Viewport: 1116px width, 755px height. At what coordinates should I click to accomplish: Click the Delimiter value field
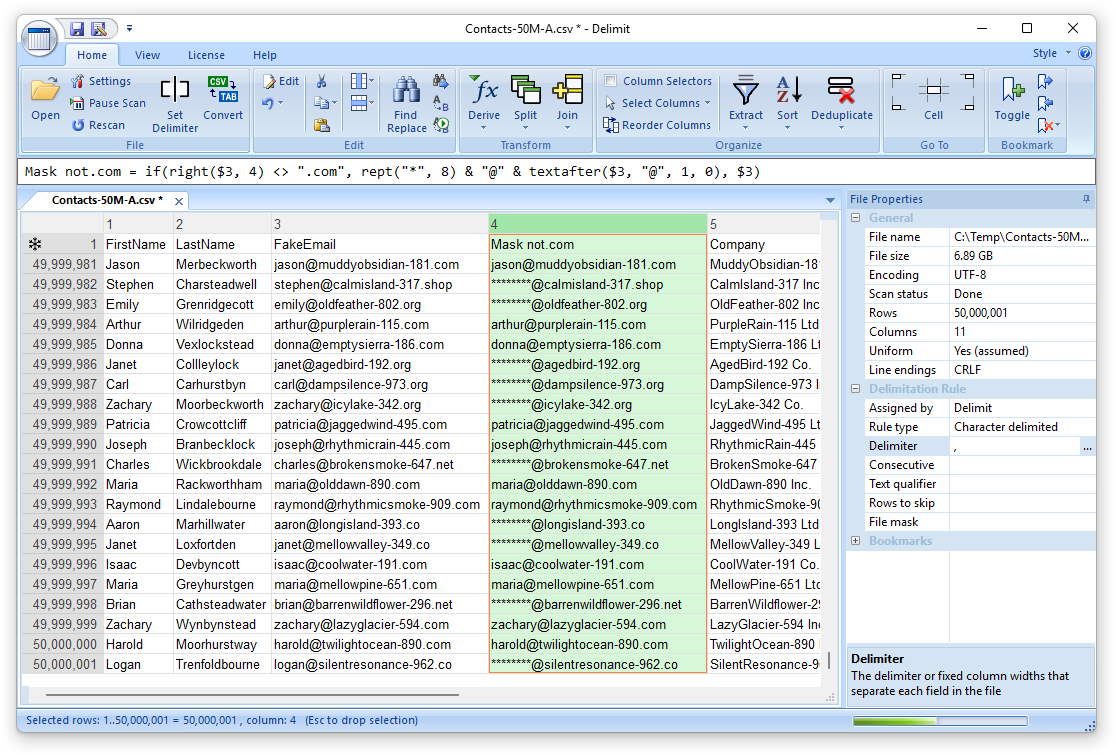[x=1014, y=447]
